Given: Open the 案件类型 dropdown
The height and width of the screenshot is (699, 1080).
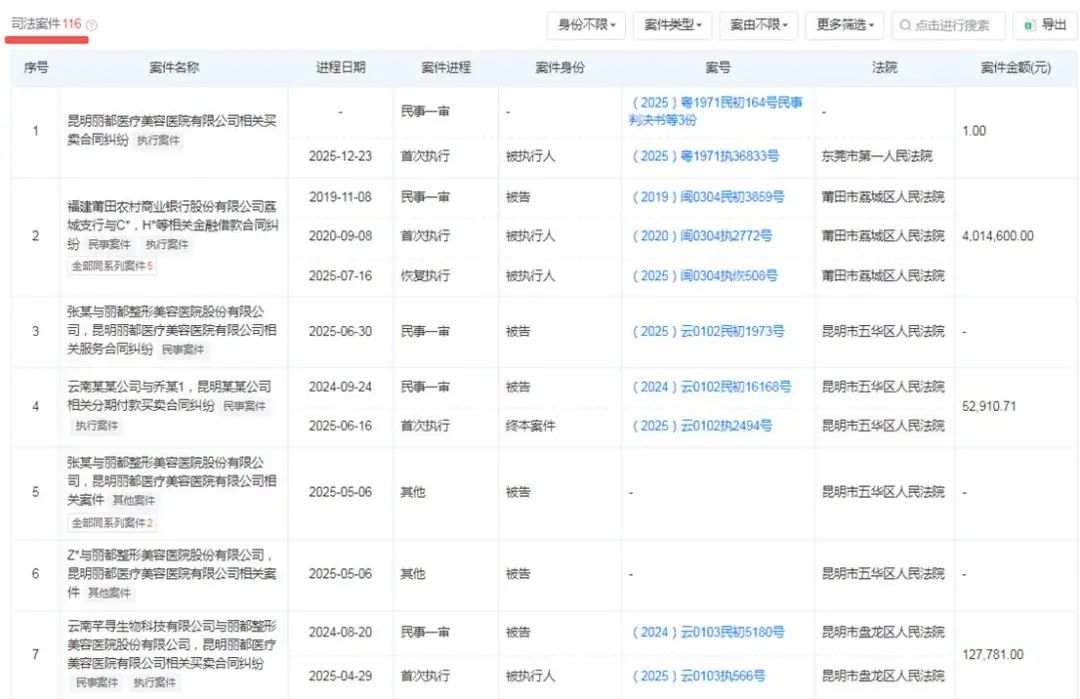Looking at the screenshot, I should pyautogui.click(x=672, y=25).
